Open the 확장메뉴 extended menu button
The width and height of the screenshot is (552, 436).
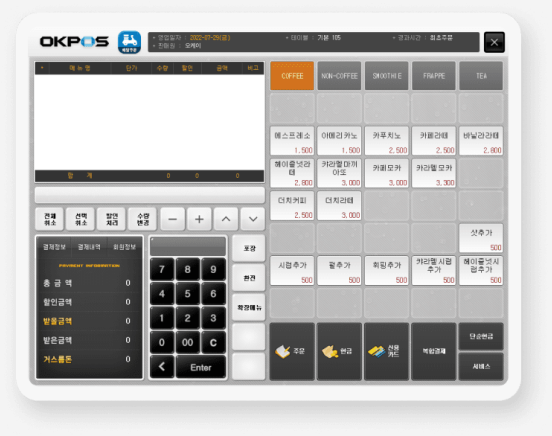(x=249, y=307)
